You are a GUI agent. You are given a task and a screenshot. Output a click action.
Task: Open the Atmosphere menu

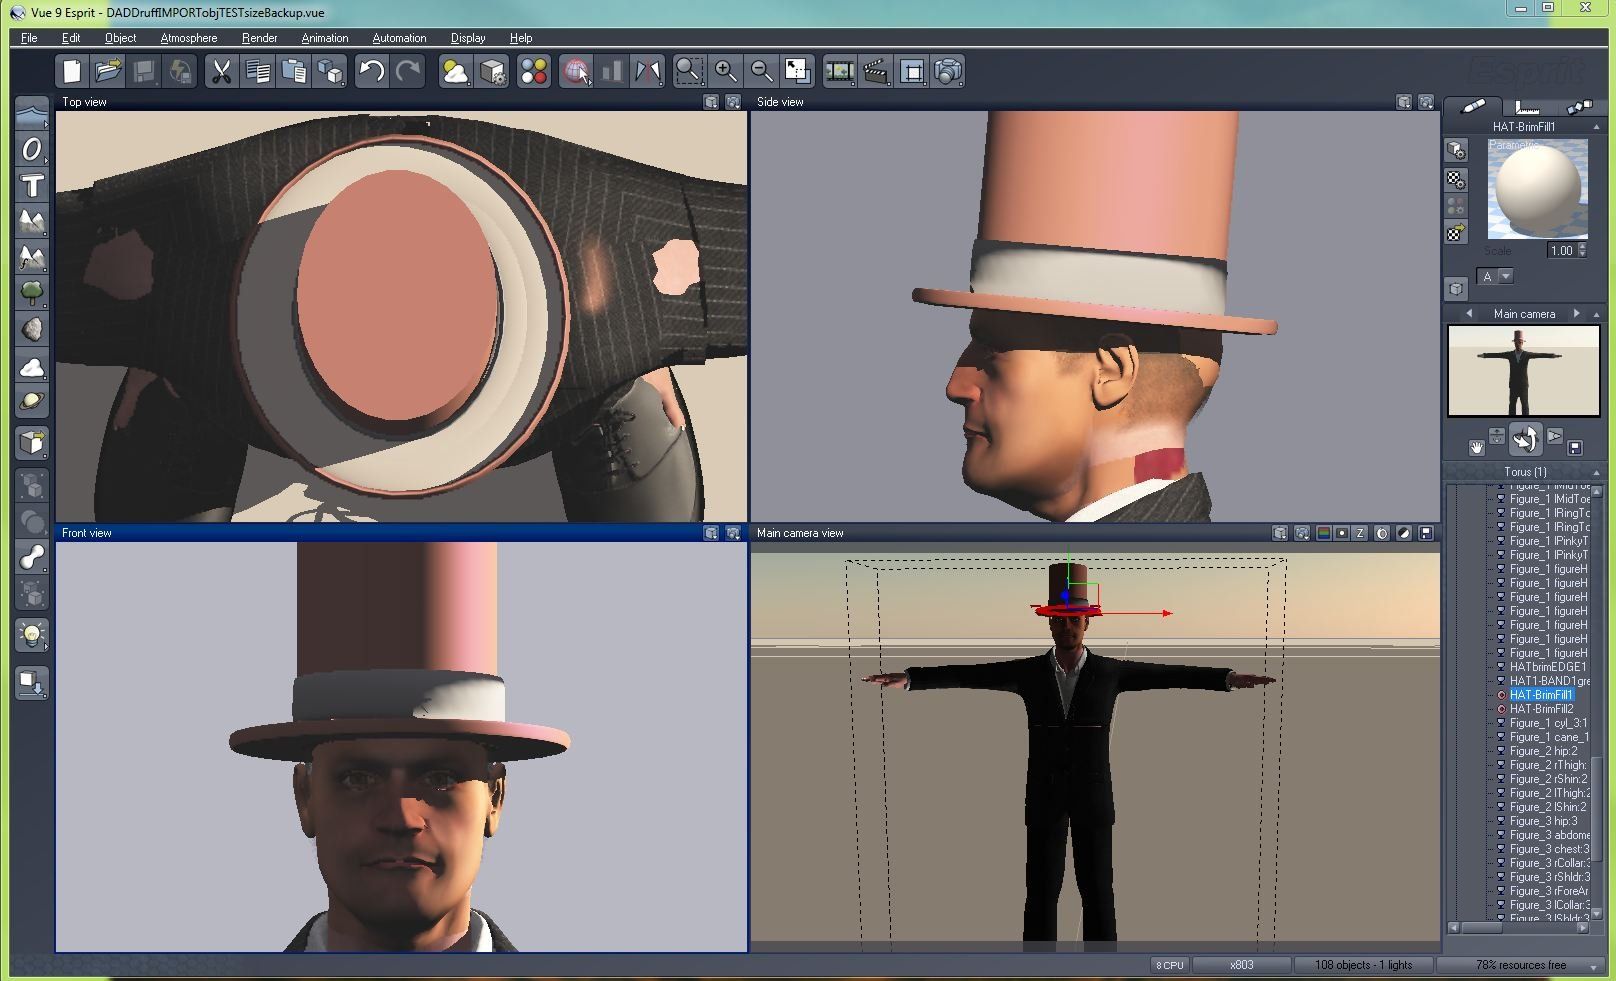(188, 38)
